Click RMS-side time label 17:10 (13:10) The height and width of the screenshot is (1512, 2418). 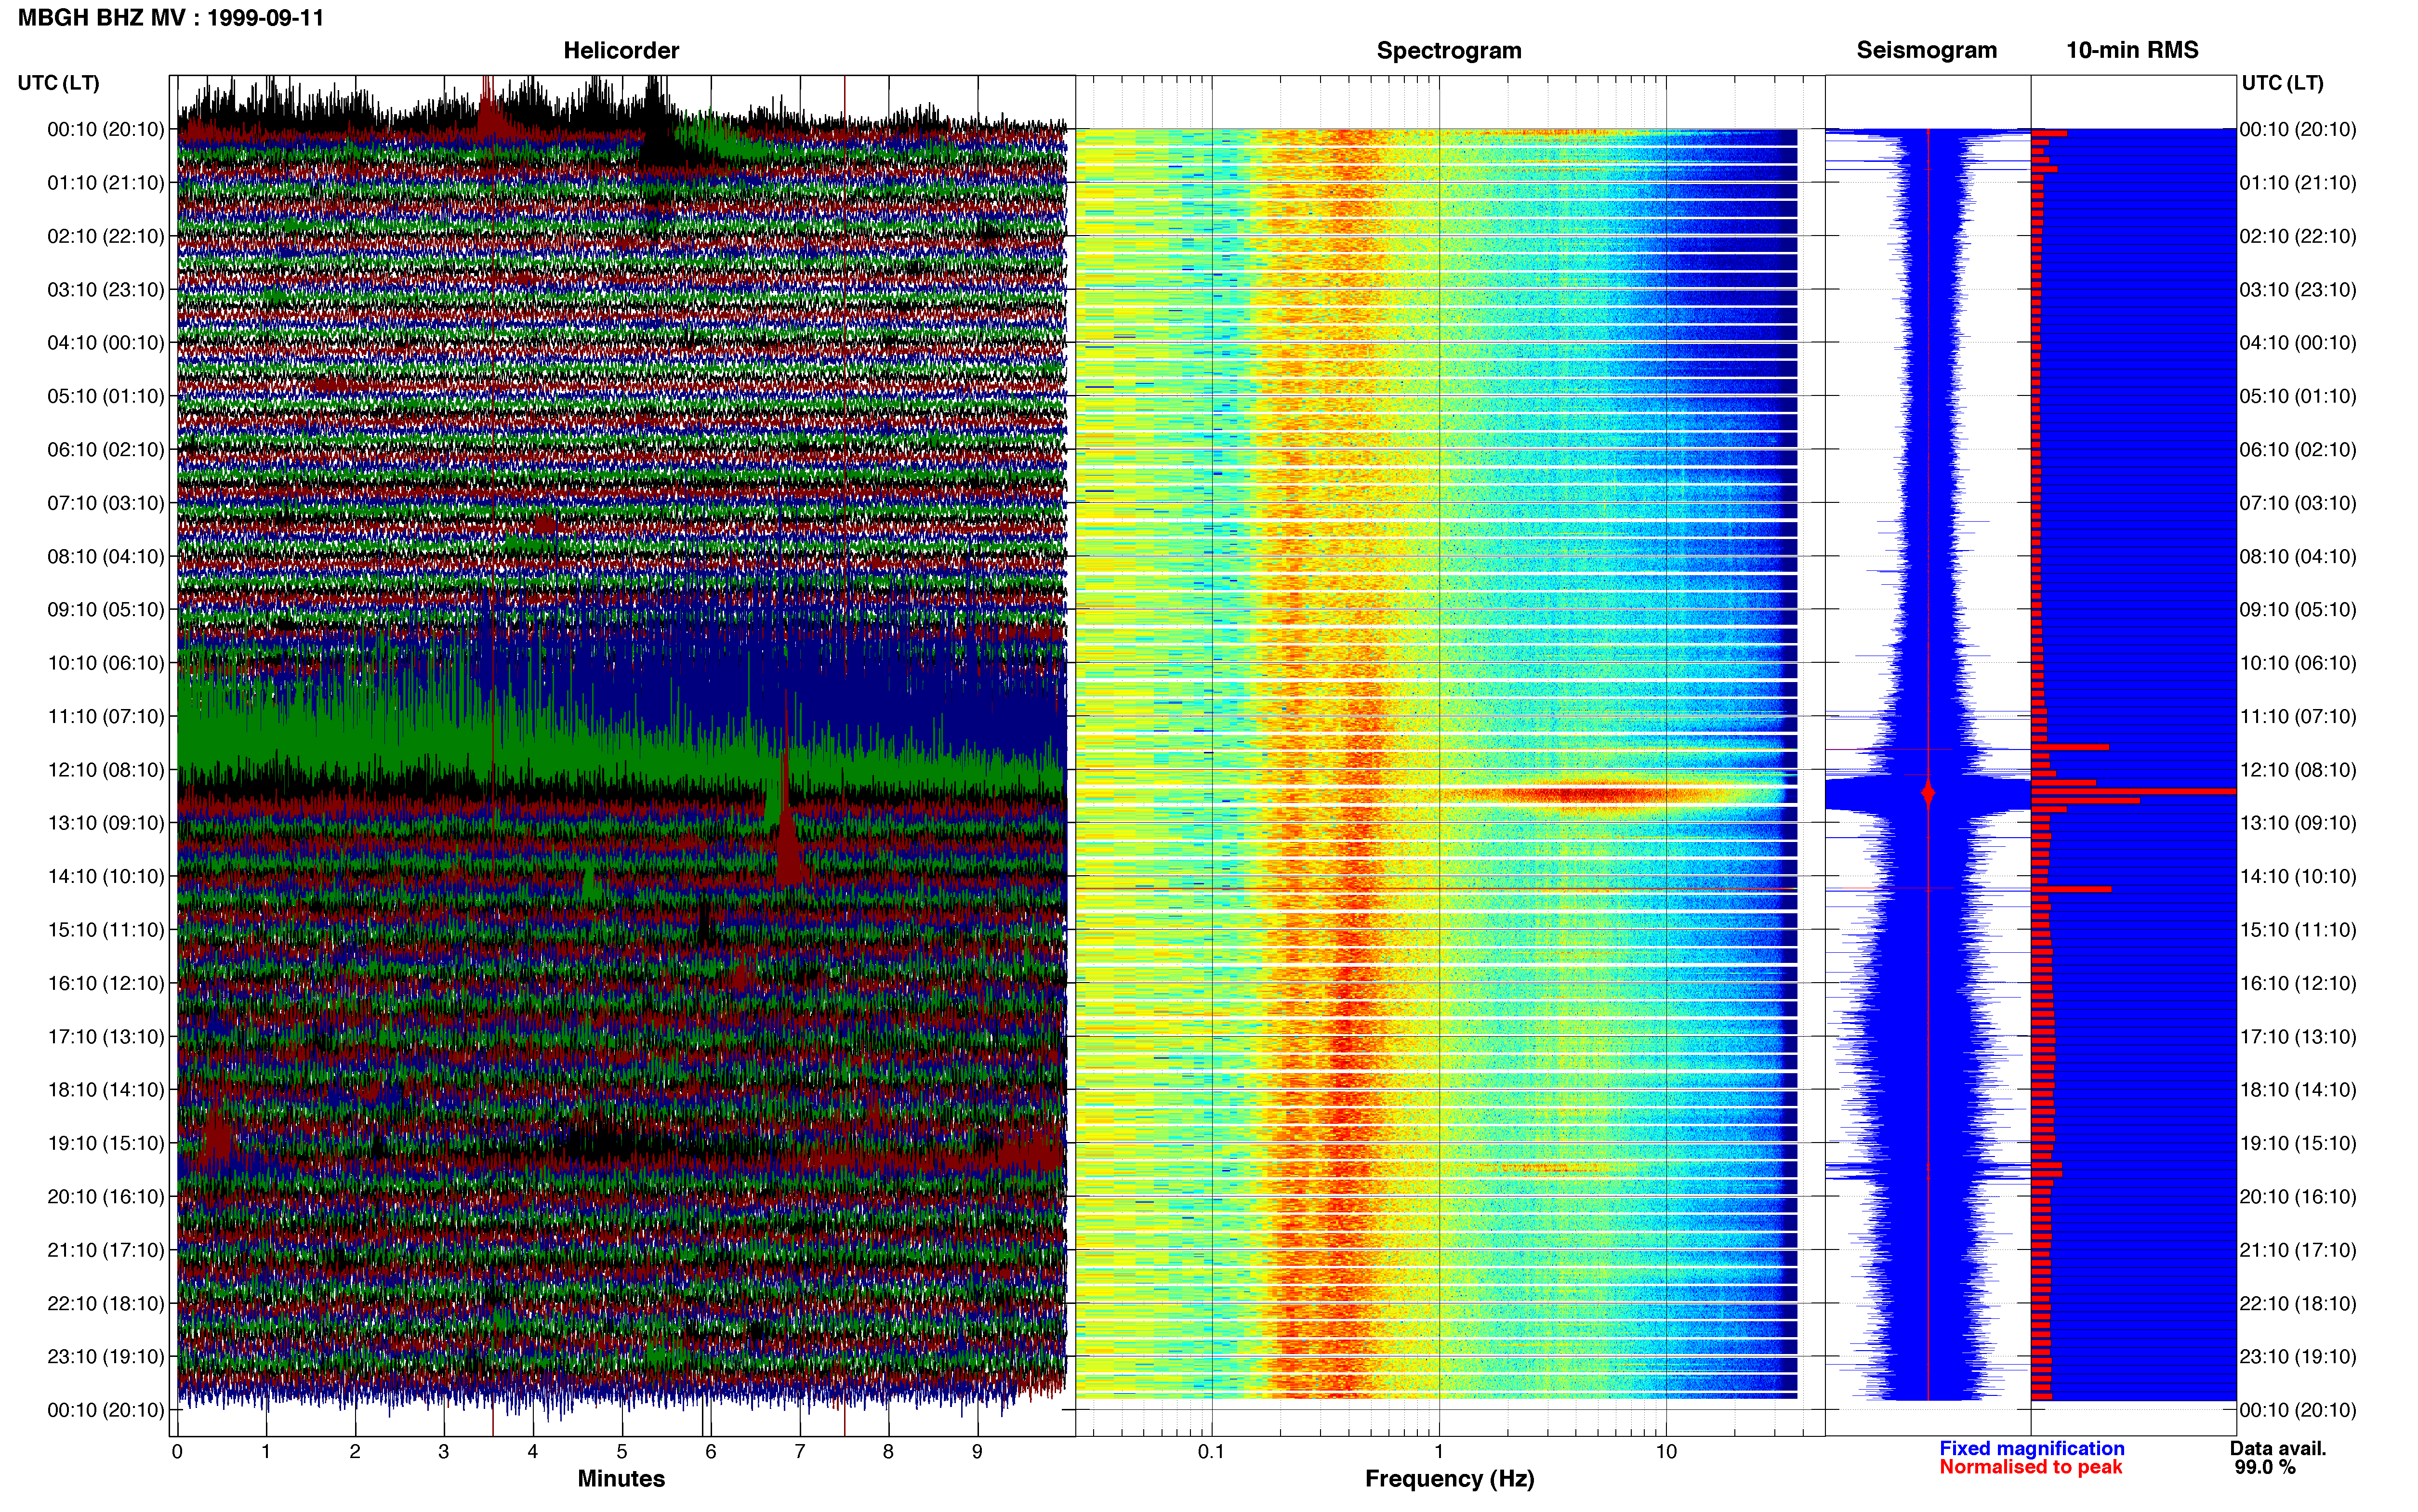(2298, 1037)
